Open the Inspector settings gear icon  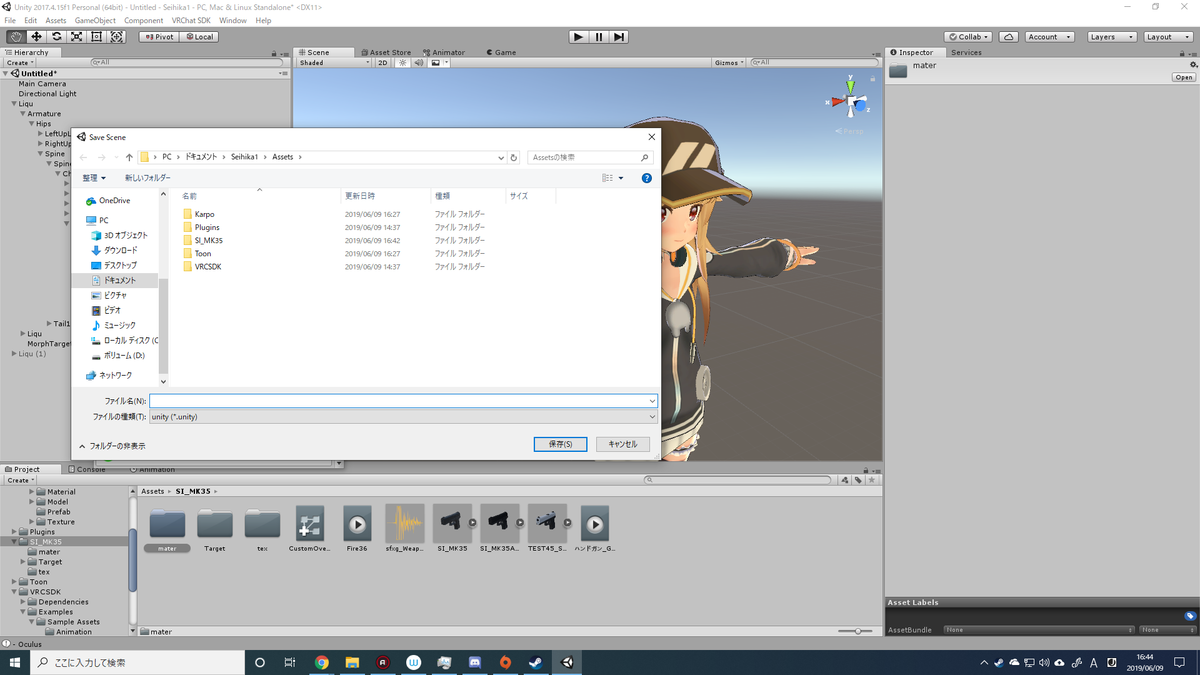point(1193,64)
